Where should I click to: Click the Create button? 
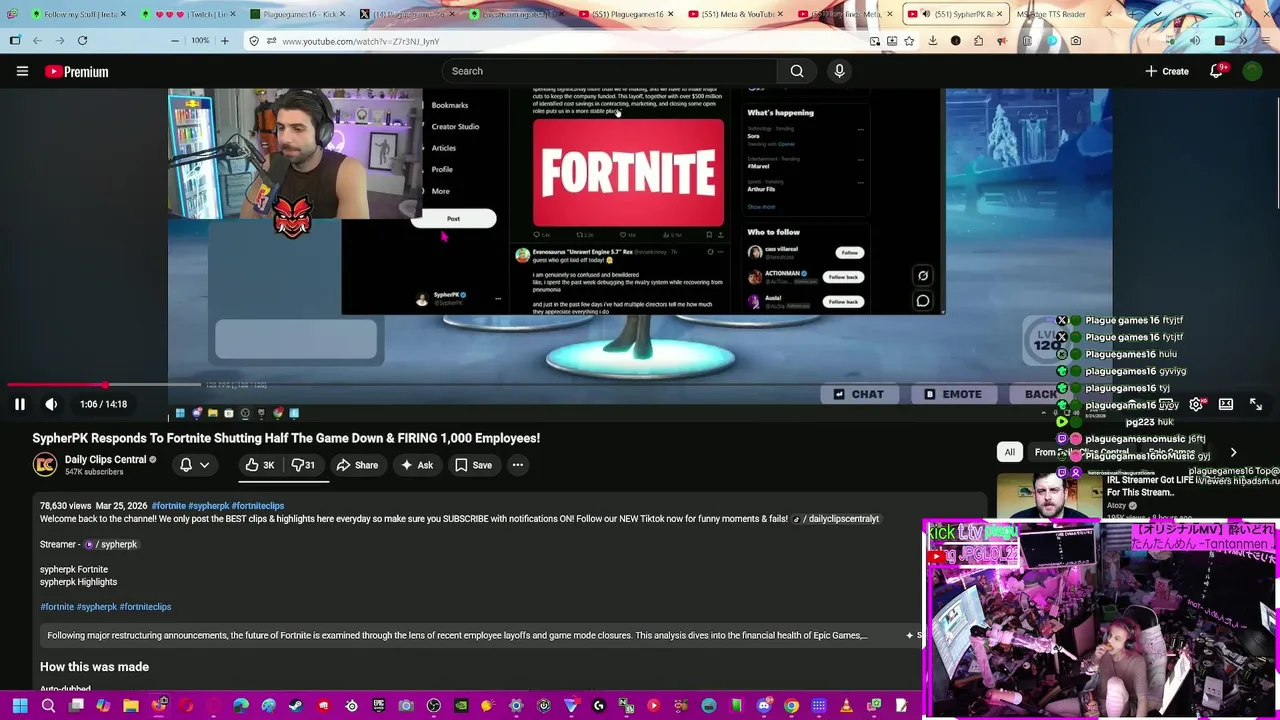[x=1167, y=71]
